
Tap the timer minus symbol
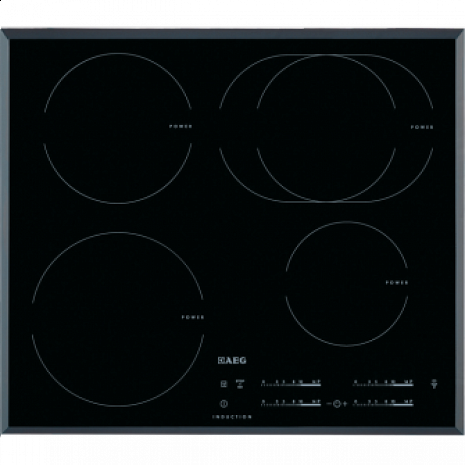[329, 404]
